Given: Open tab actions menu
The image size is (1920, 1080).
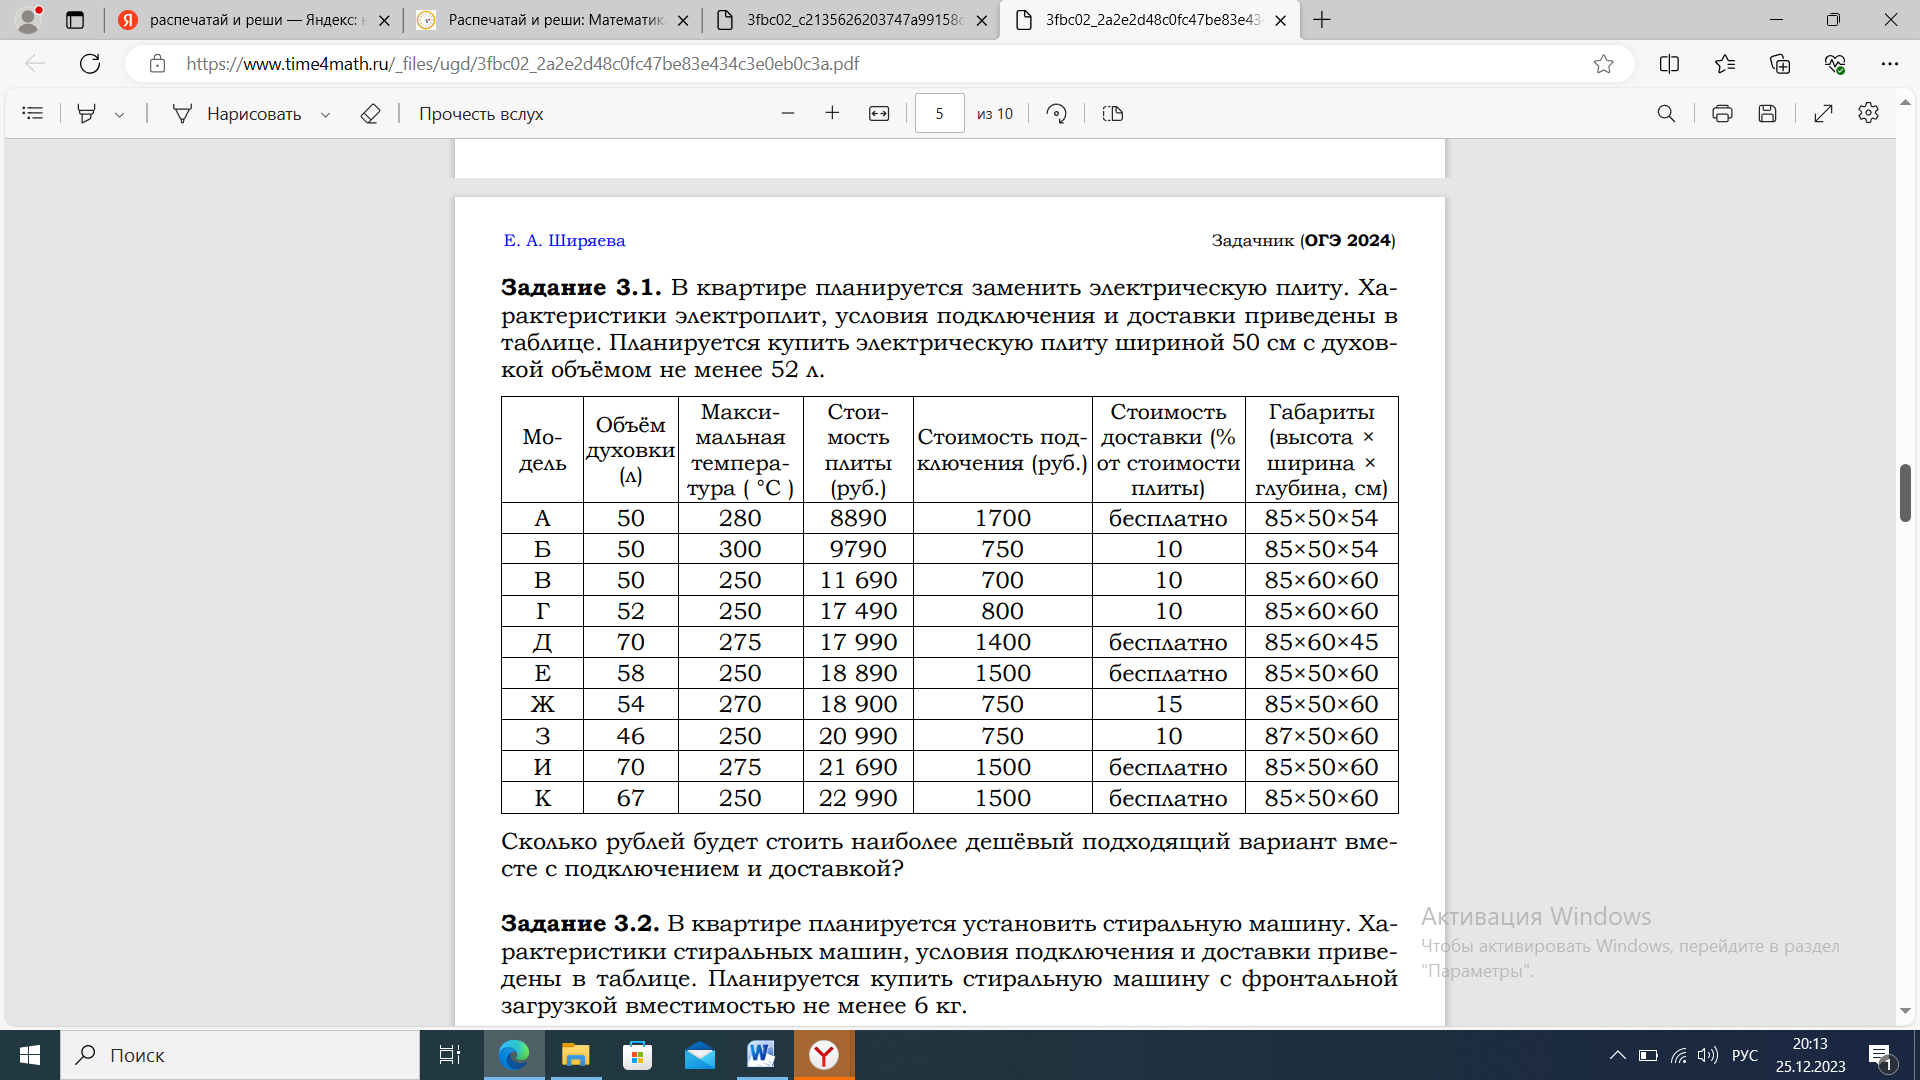Looking at the screenshot, I should (x=75, y=20).
